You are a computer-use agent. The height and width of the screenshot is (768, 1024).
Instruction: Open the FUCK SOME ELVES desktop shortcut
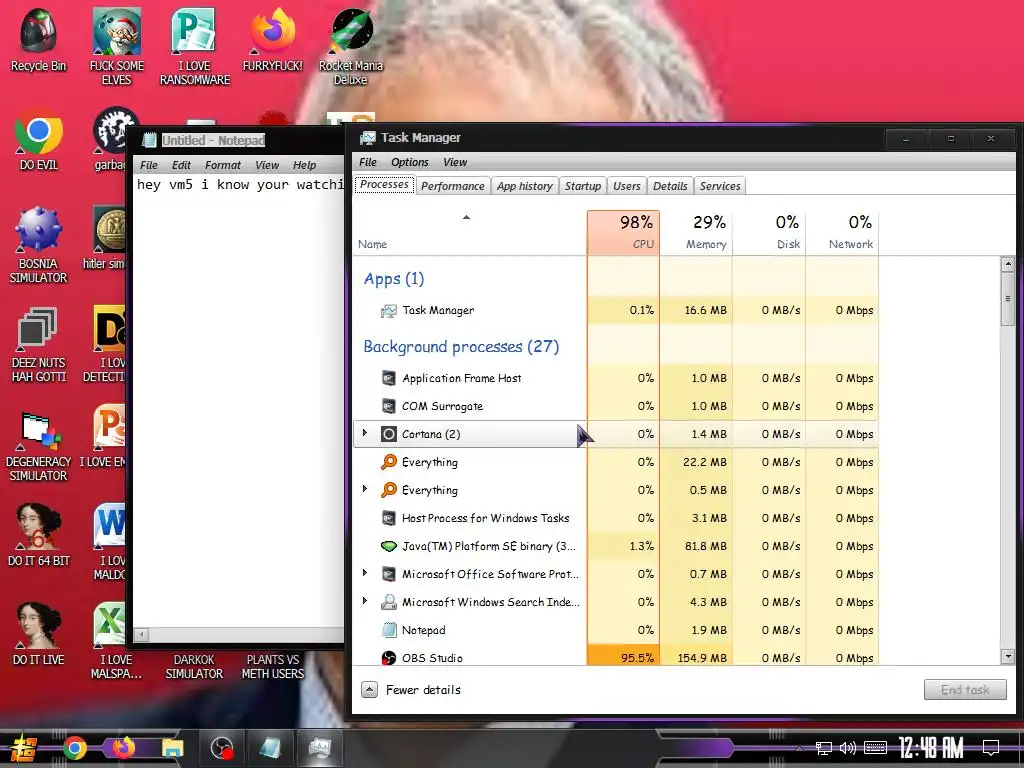[117, 46]
